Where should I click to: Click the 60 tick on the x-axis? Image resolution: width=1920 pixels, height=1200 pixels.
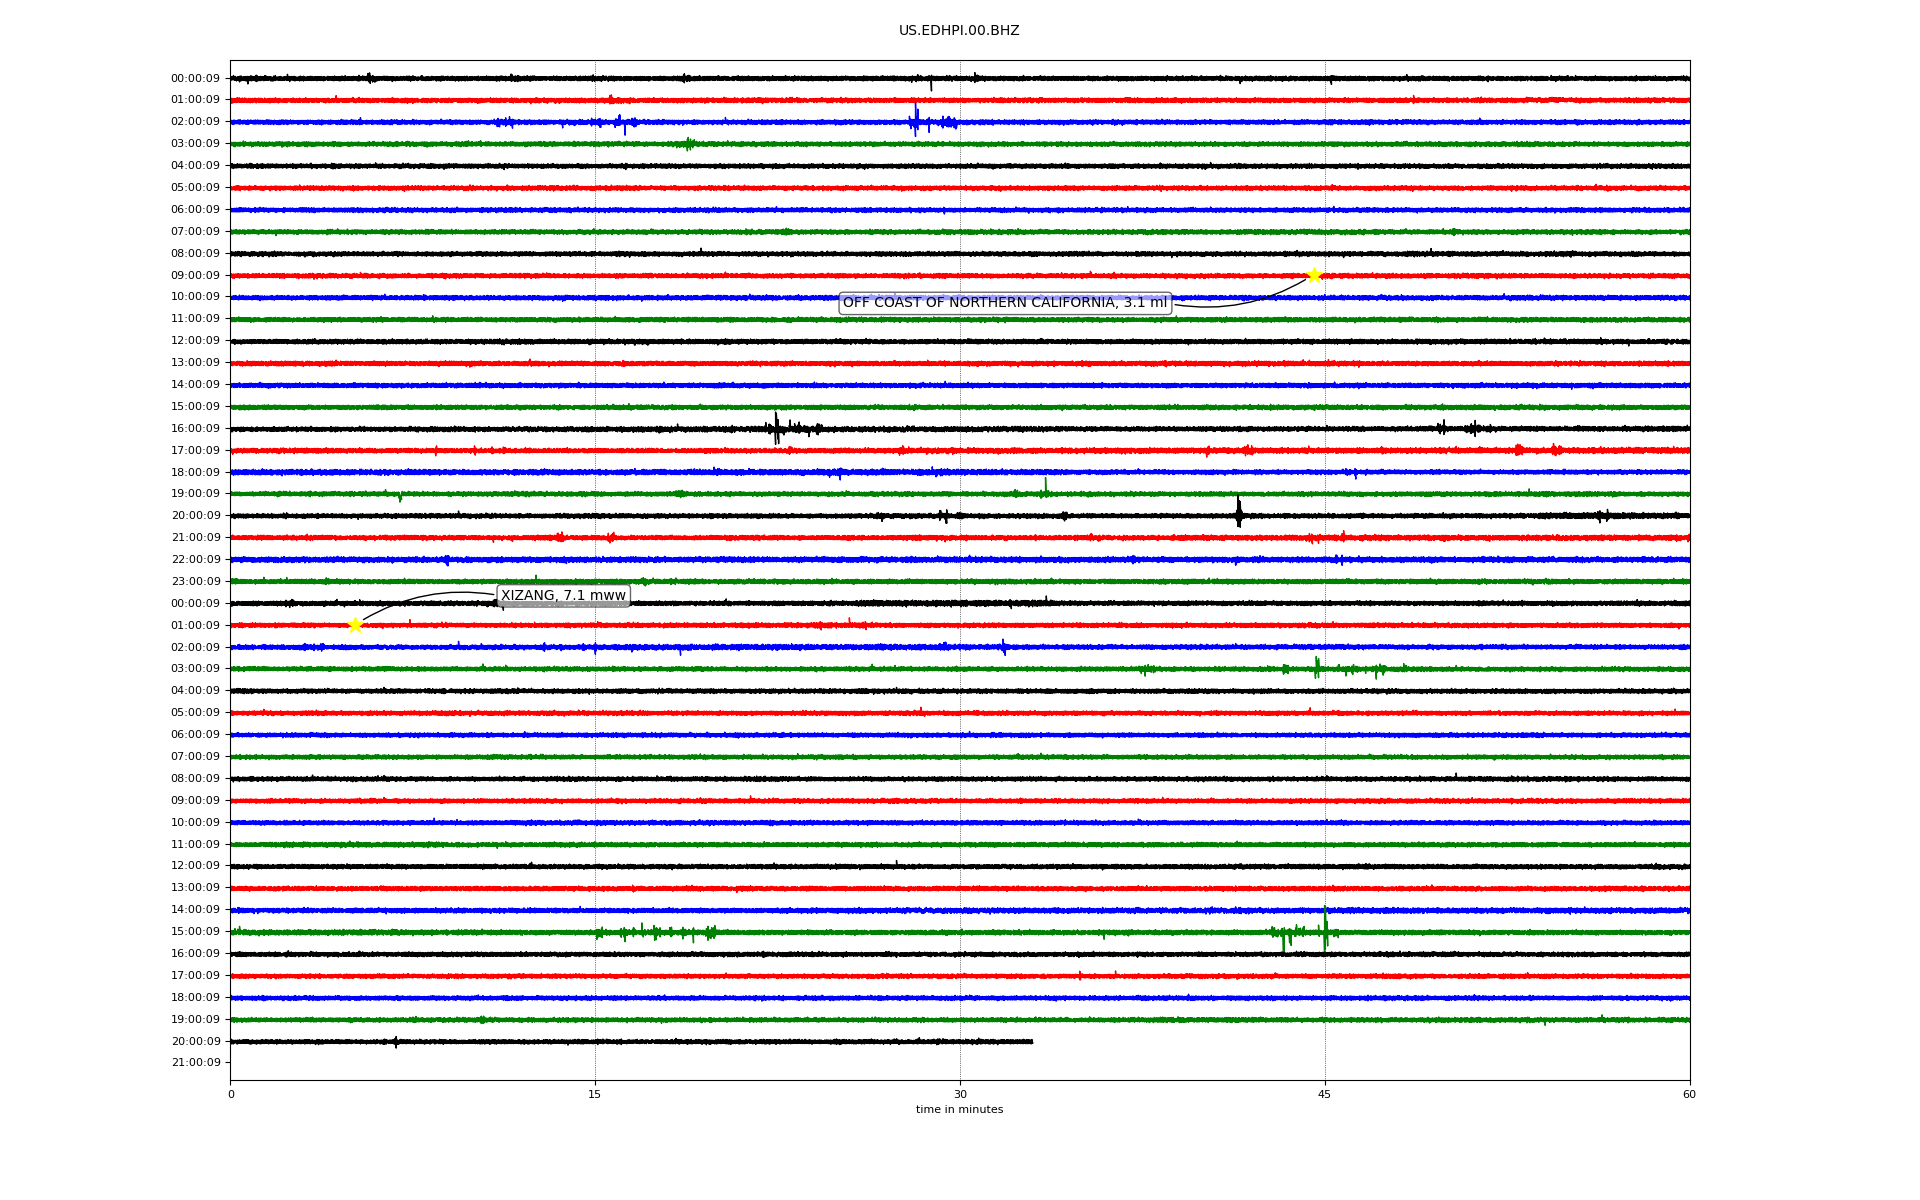click(1689, 1094)
